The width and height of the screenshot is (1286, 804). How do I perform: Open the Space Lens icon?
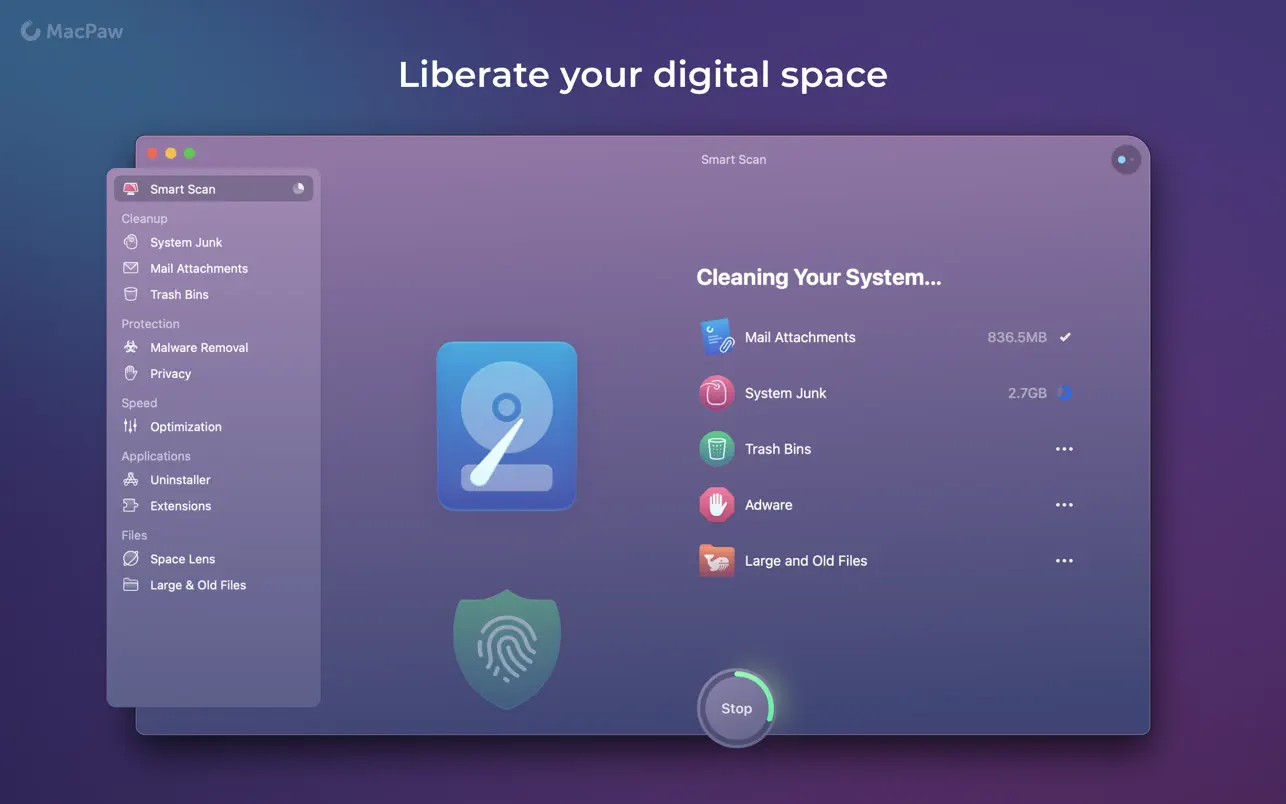[x=131, y=559]
